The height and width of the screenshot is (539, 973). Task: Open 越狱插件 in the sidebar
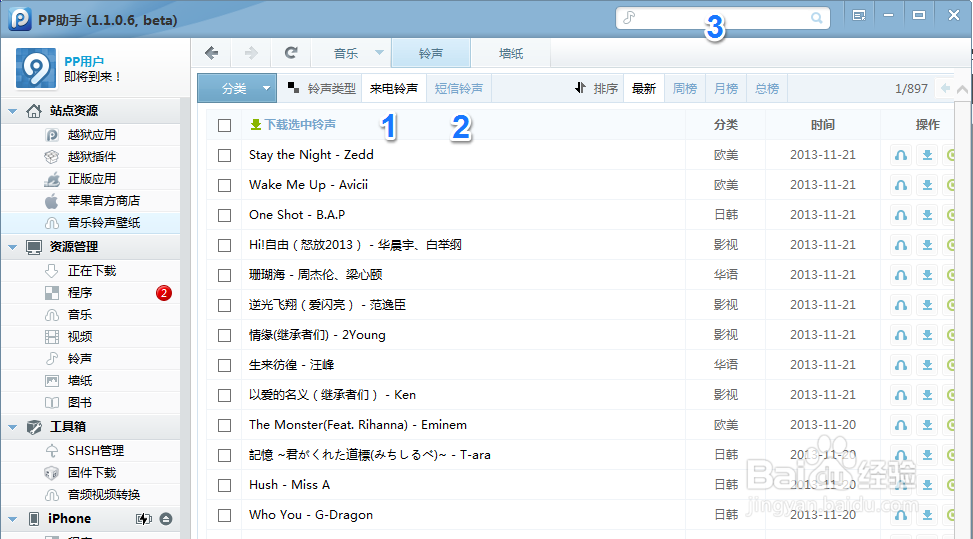click(x=91, y=156)
